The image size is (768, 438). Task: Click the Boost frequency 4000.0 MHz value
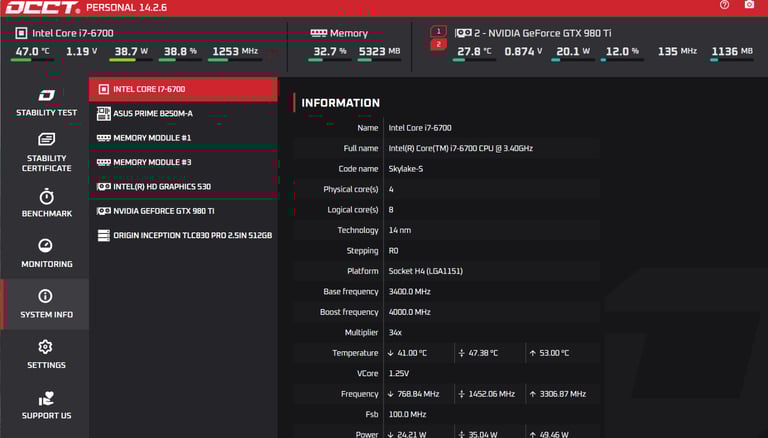tap(409, 312)
